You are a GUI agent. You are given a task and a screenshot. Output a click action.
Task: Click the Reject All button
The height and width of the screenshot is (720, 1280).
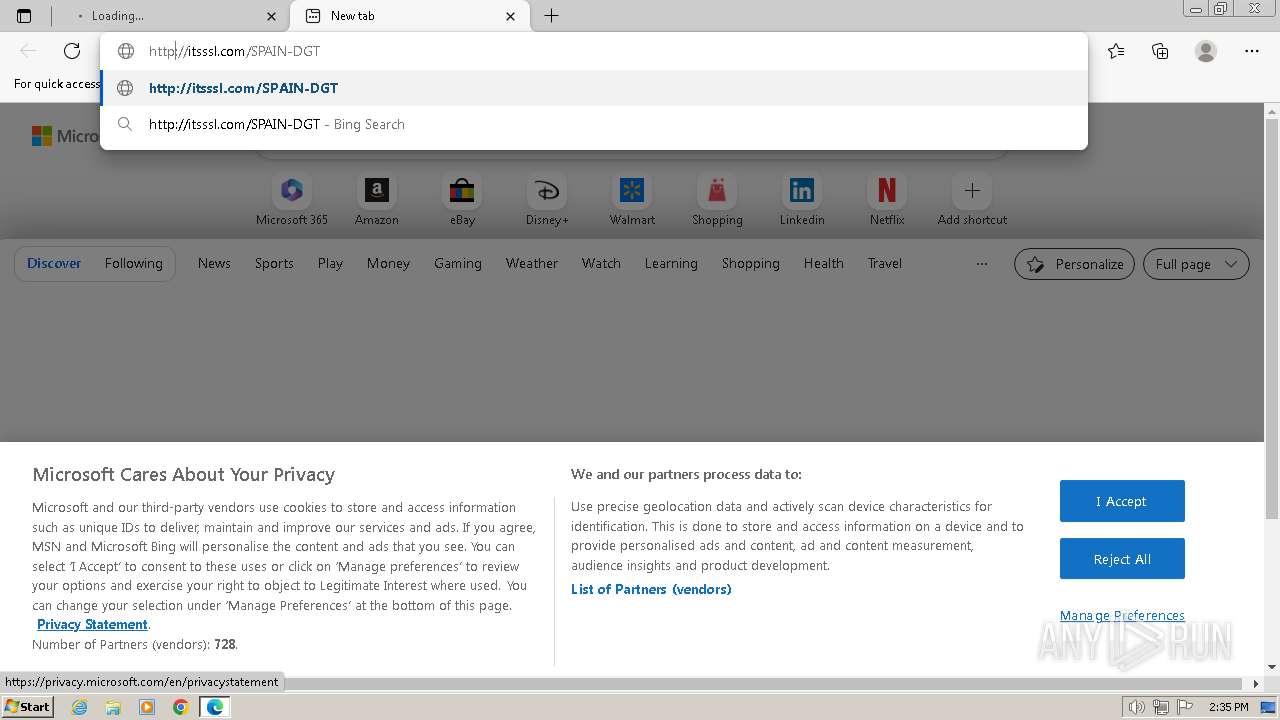pos(1122,559)
